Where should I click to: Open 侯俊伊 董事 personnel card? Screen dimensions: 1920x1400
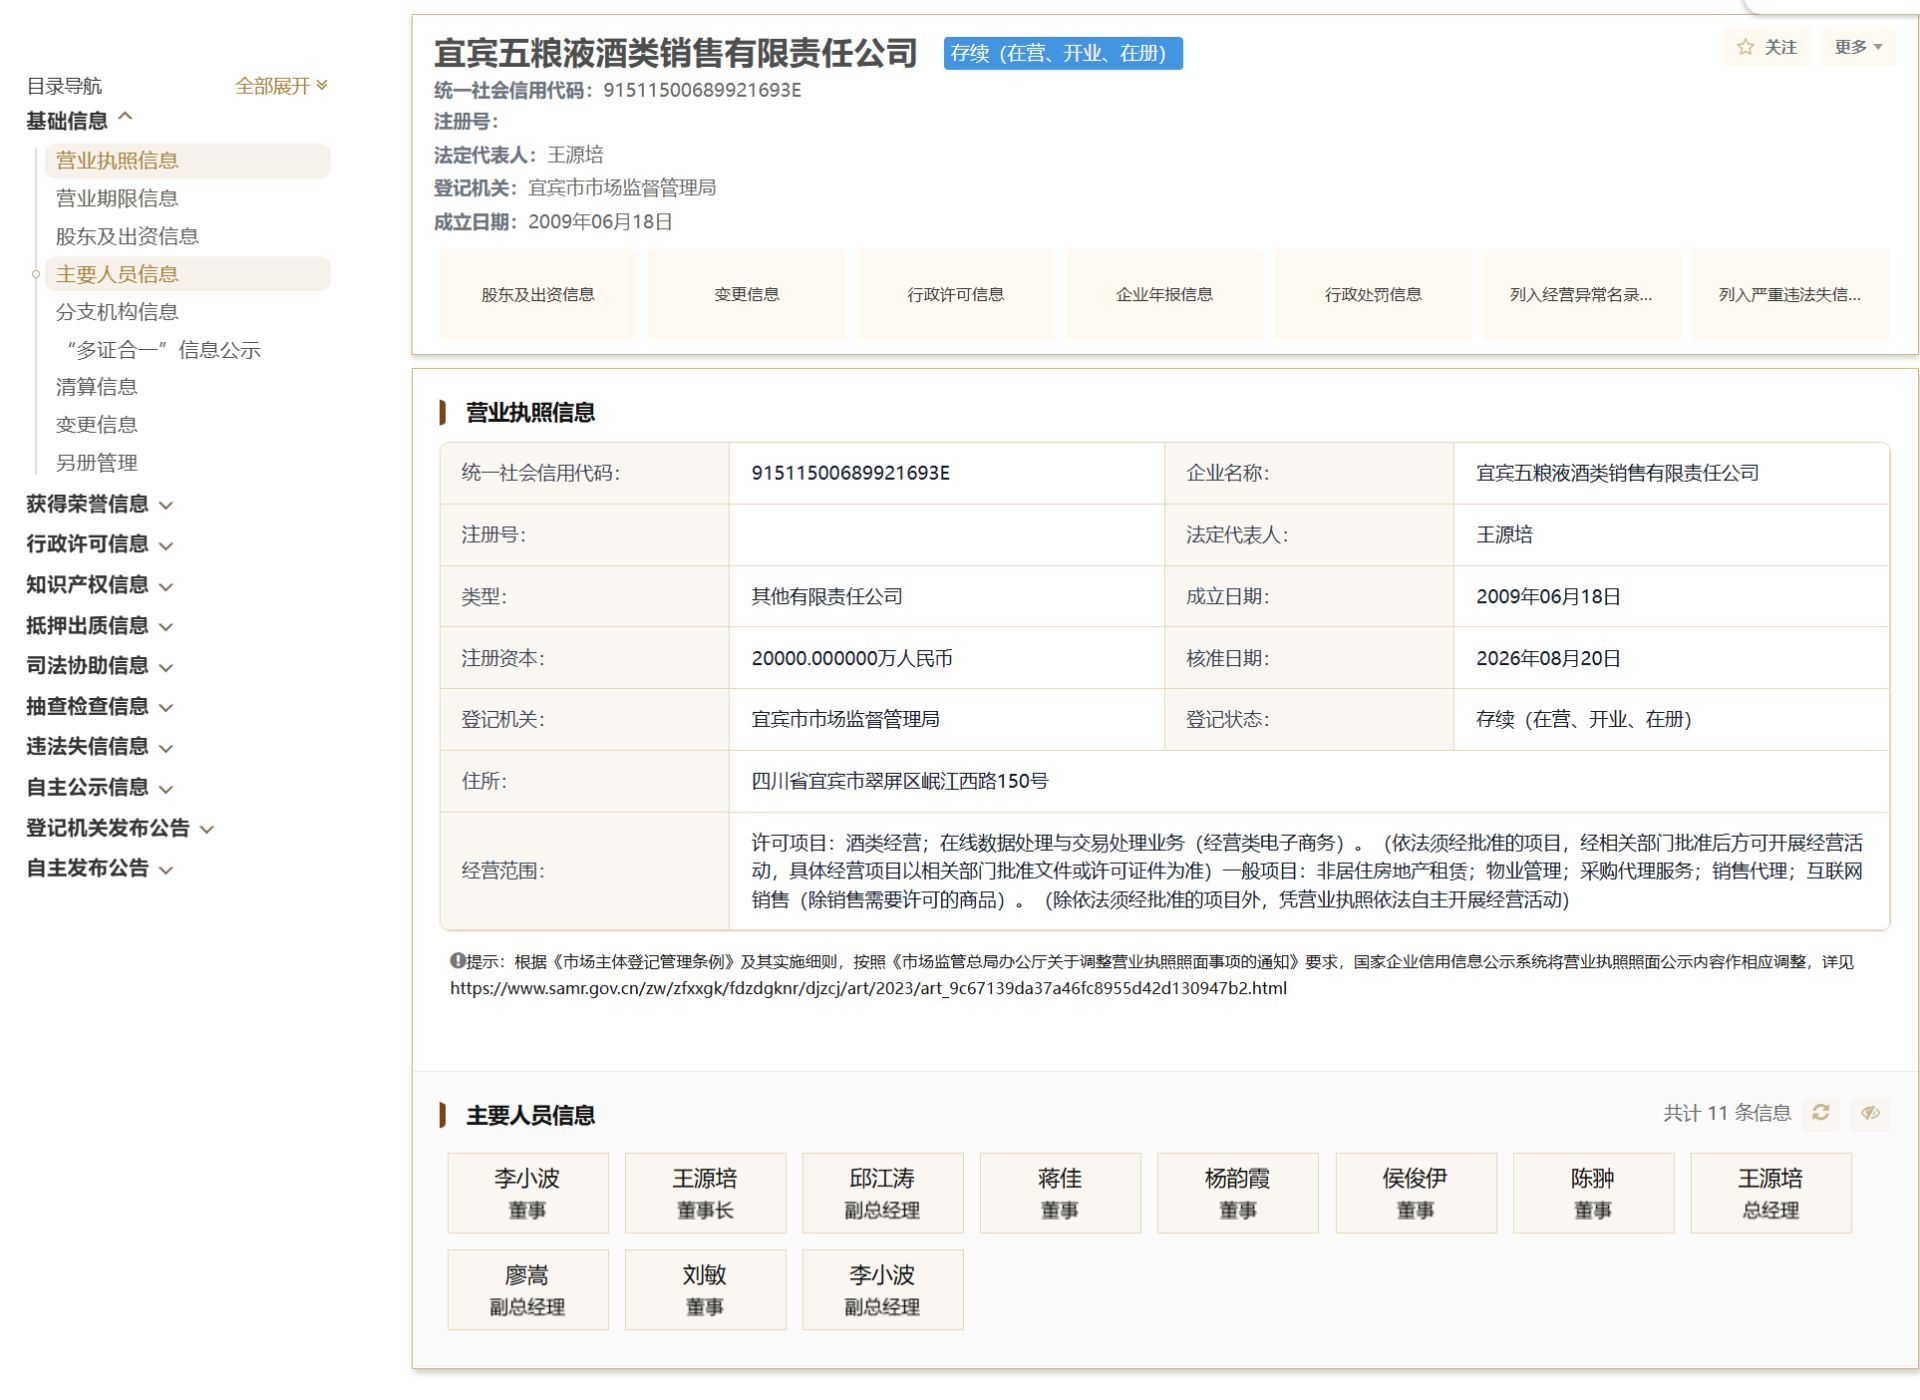tap(1416, 1193)
